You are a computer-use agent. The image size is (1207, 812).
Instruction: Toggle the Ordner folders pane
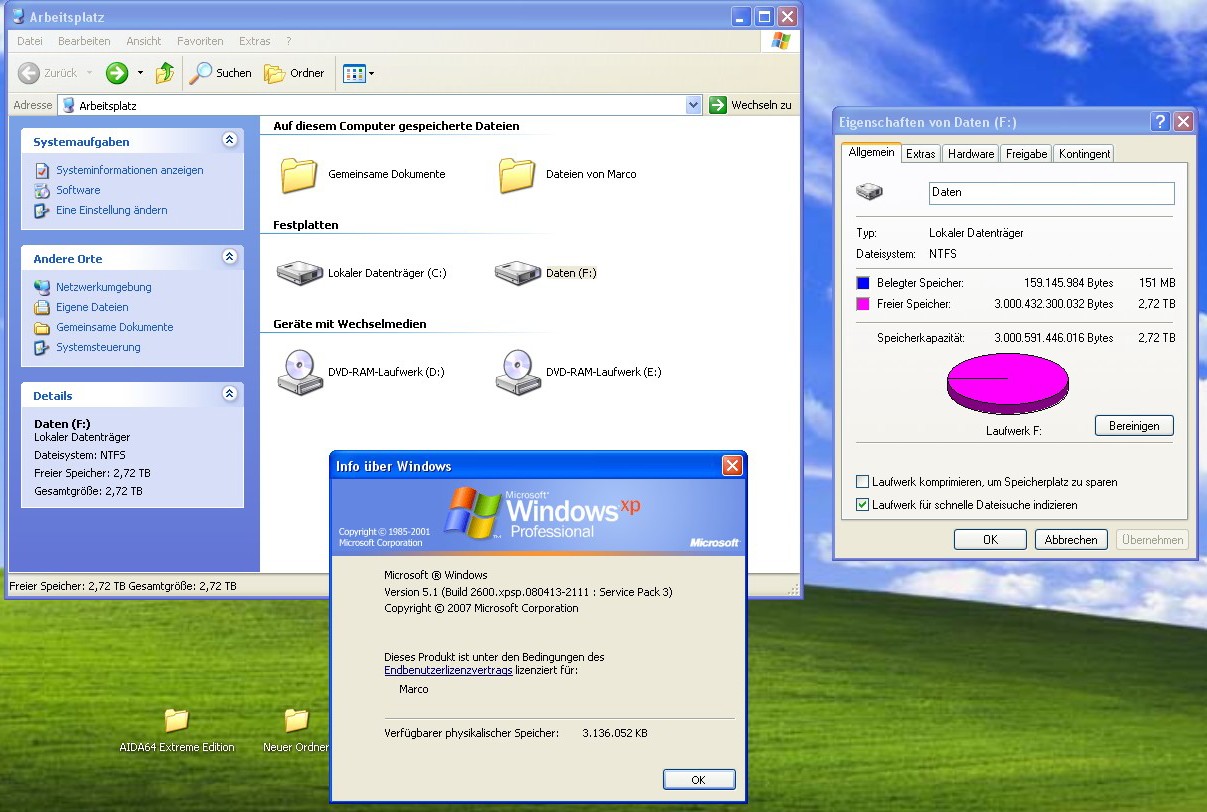click(294, 73)
